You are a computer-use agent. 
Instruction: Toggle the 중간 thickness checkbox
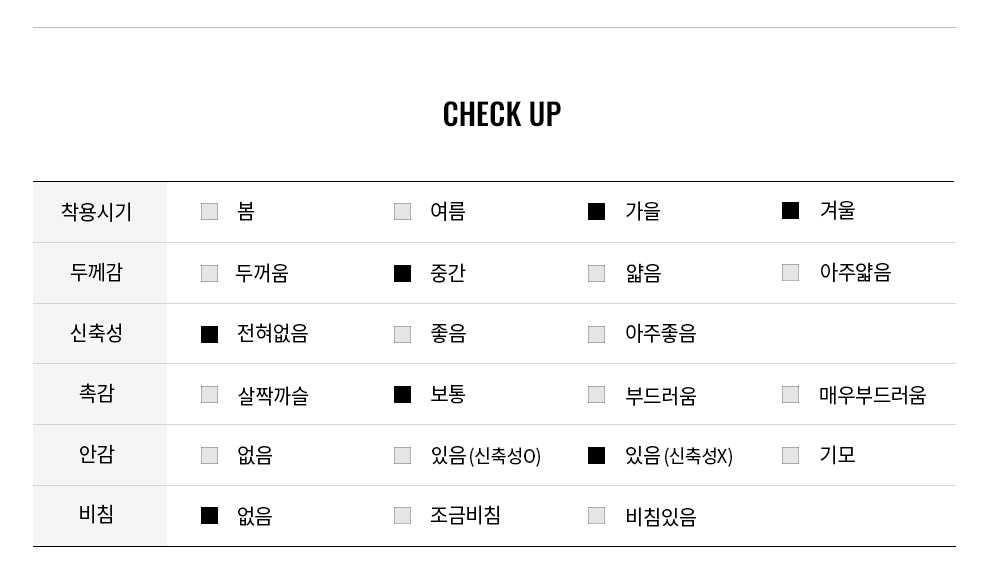pos(403,274)
